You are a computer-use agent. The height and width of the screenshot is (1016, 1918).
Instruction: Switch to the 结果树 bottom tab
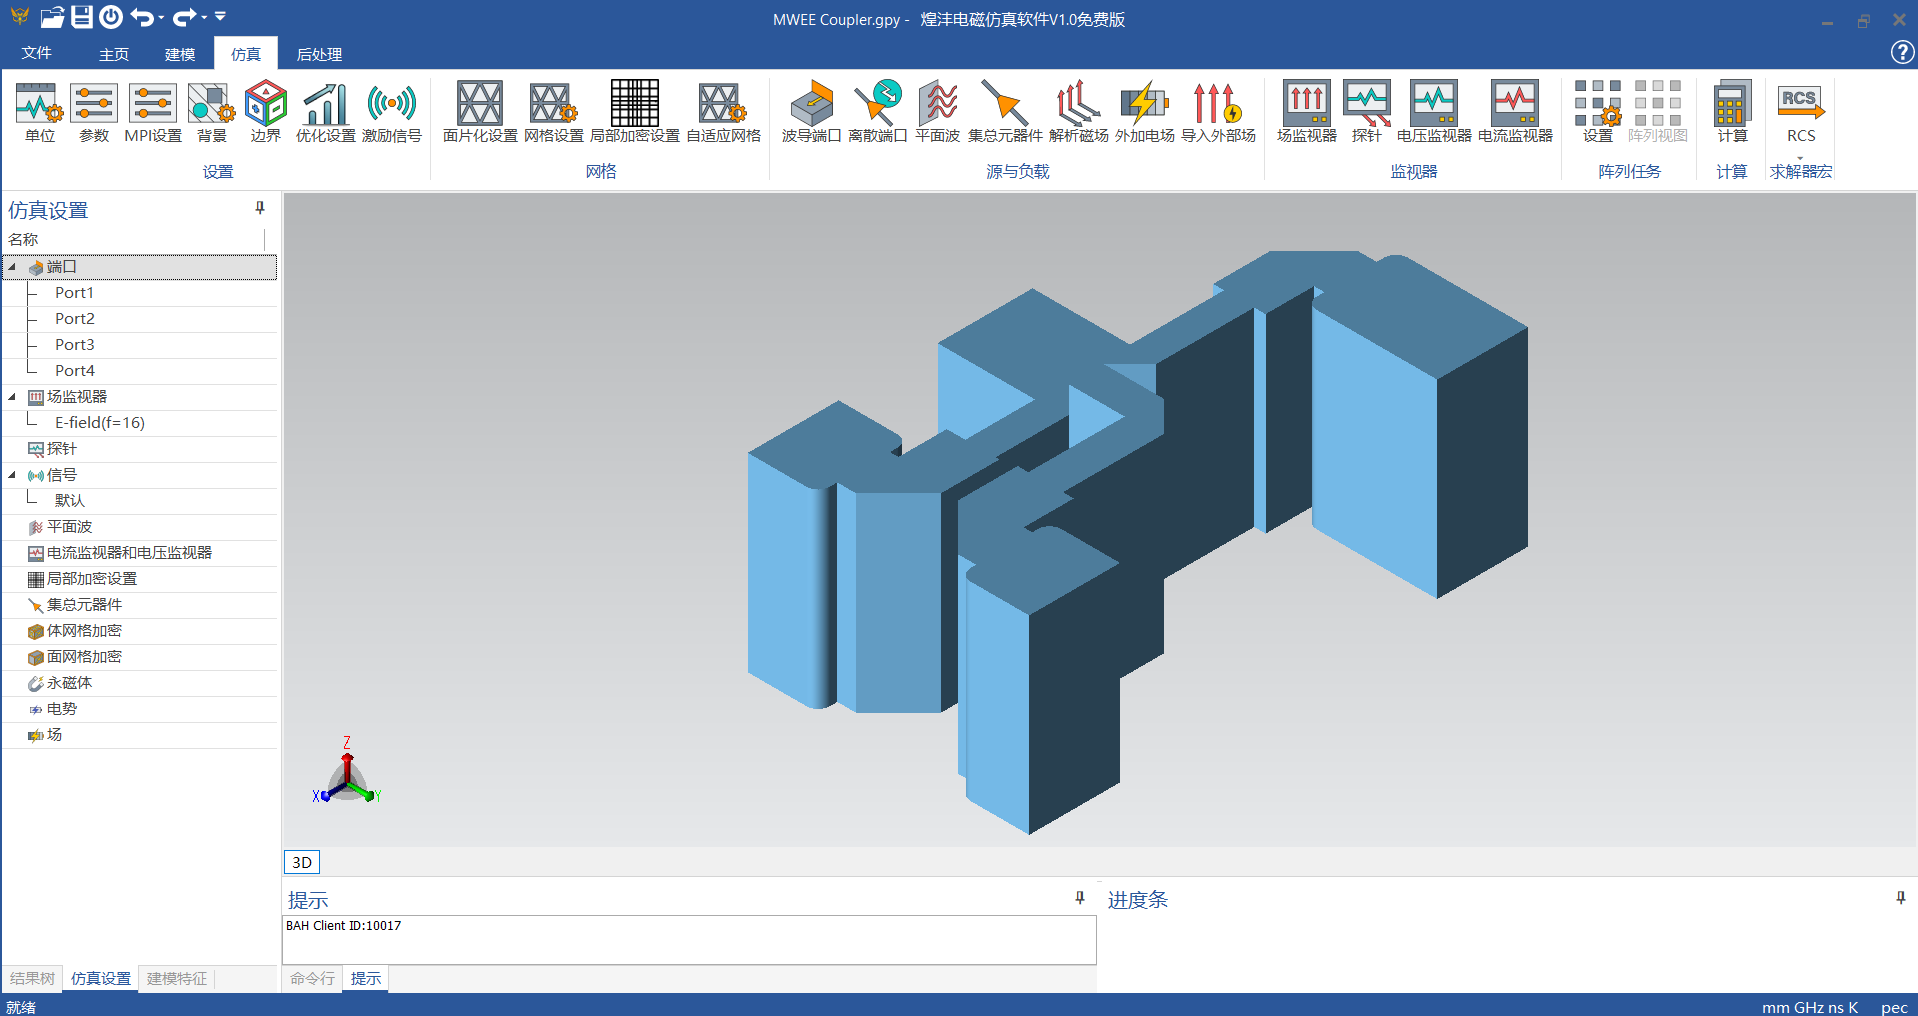tap(32, 978)
